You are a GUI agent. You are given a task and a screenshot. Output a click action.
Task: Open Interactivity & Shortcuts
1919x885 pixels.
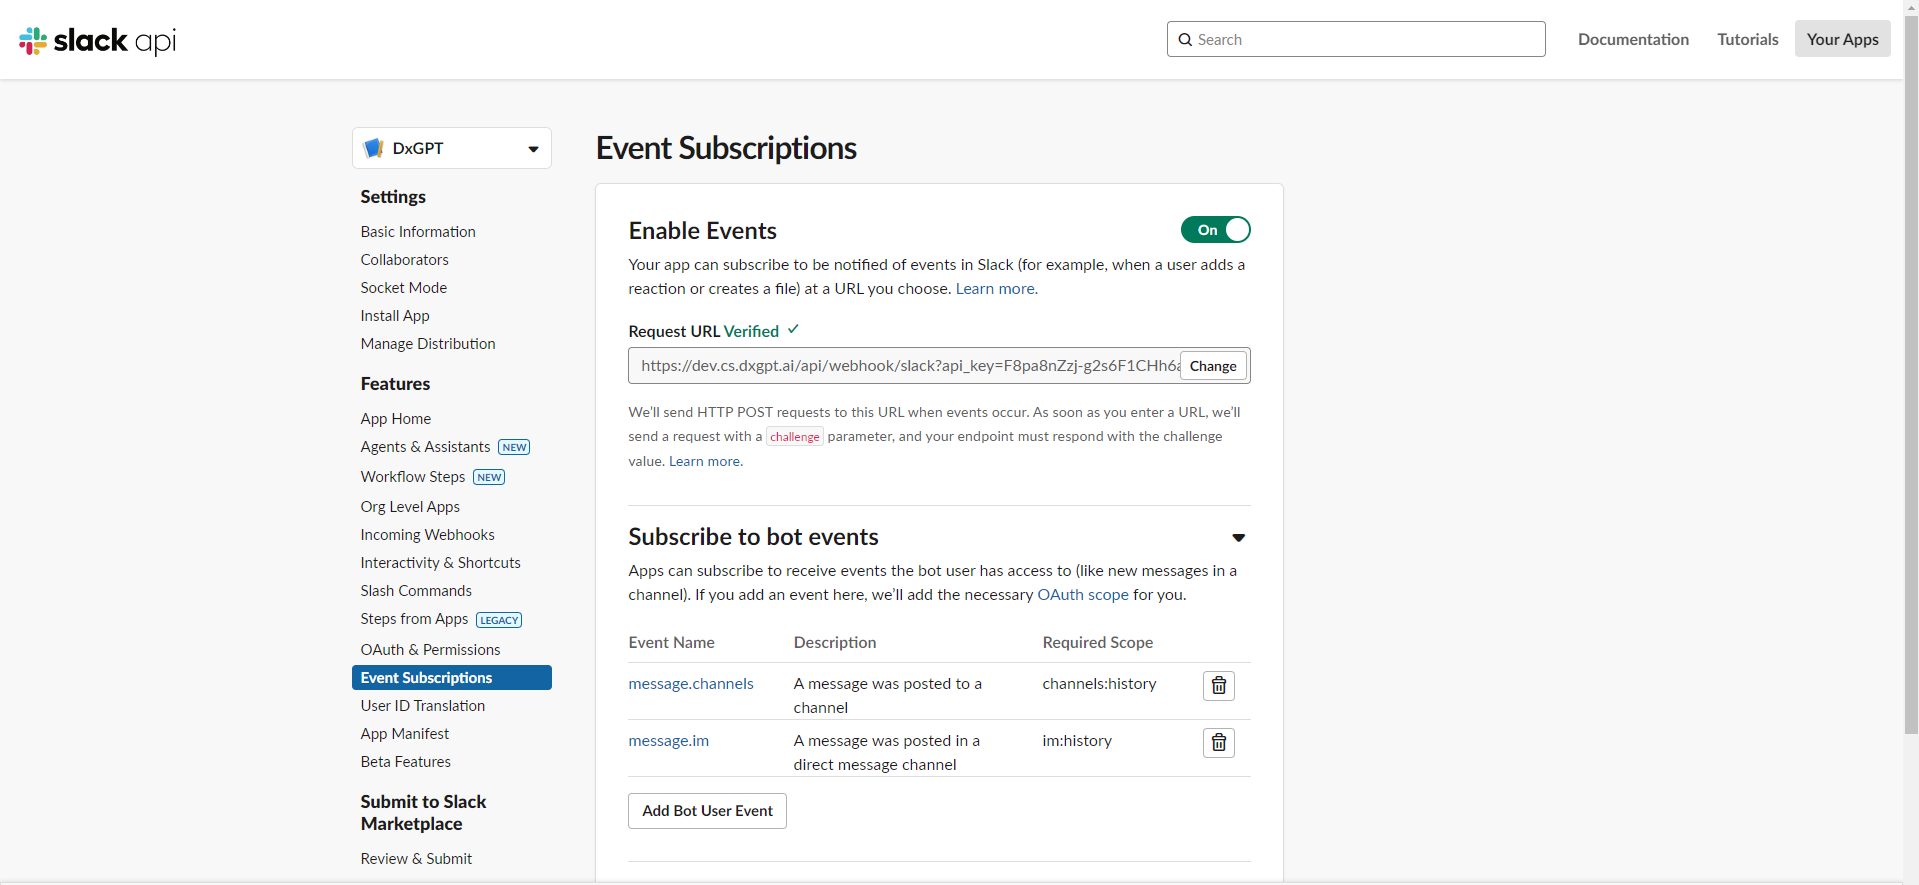tap(441, 563)
